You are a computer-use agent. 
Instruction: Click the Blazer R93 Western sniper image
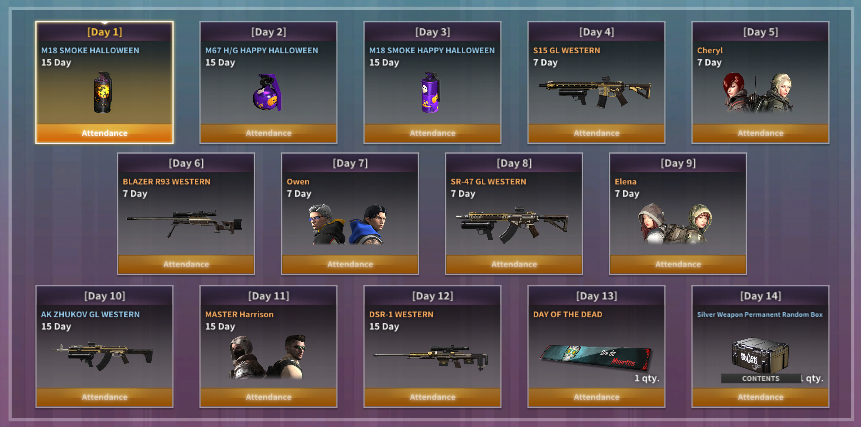[x=185, y=223]
